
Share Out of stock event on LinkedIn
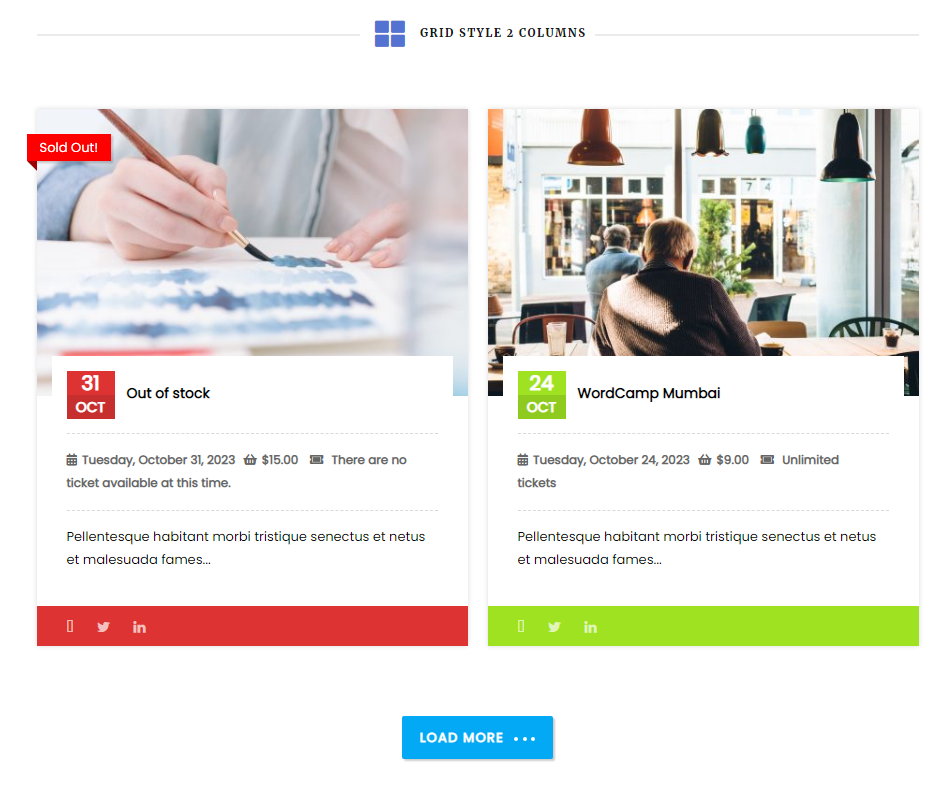tap(139, 627)
